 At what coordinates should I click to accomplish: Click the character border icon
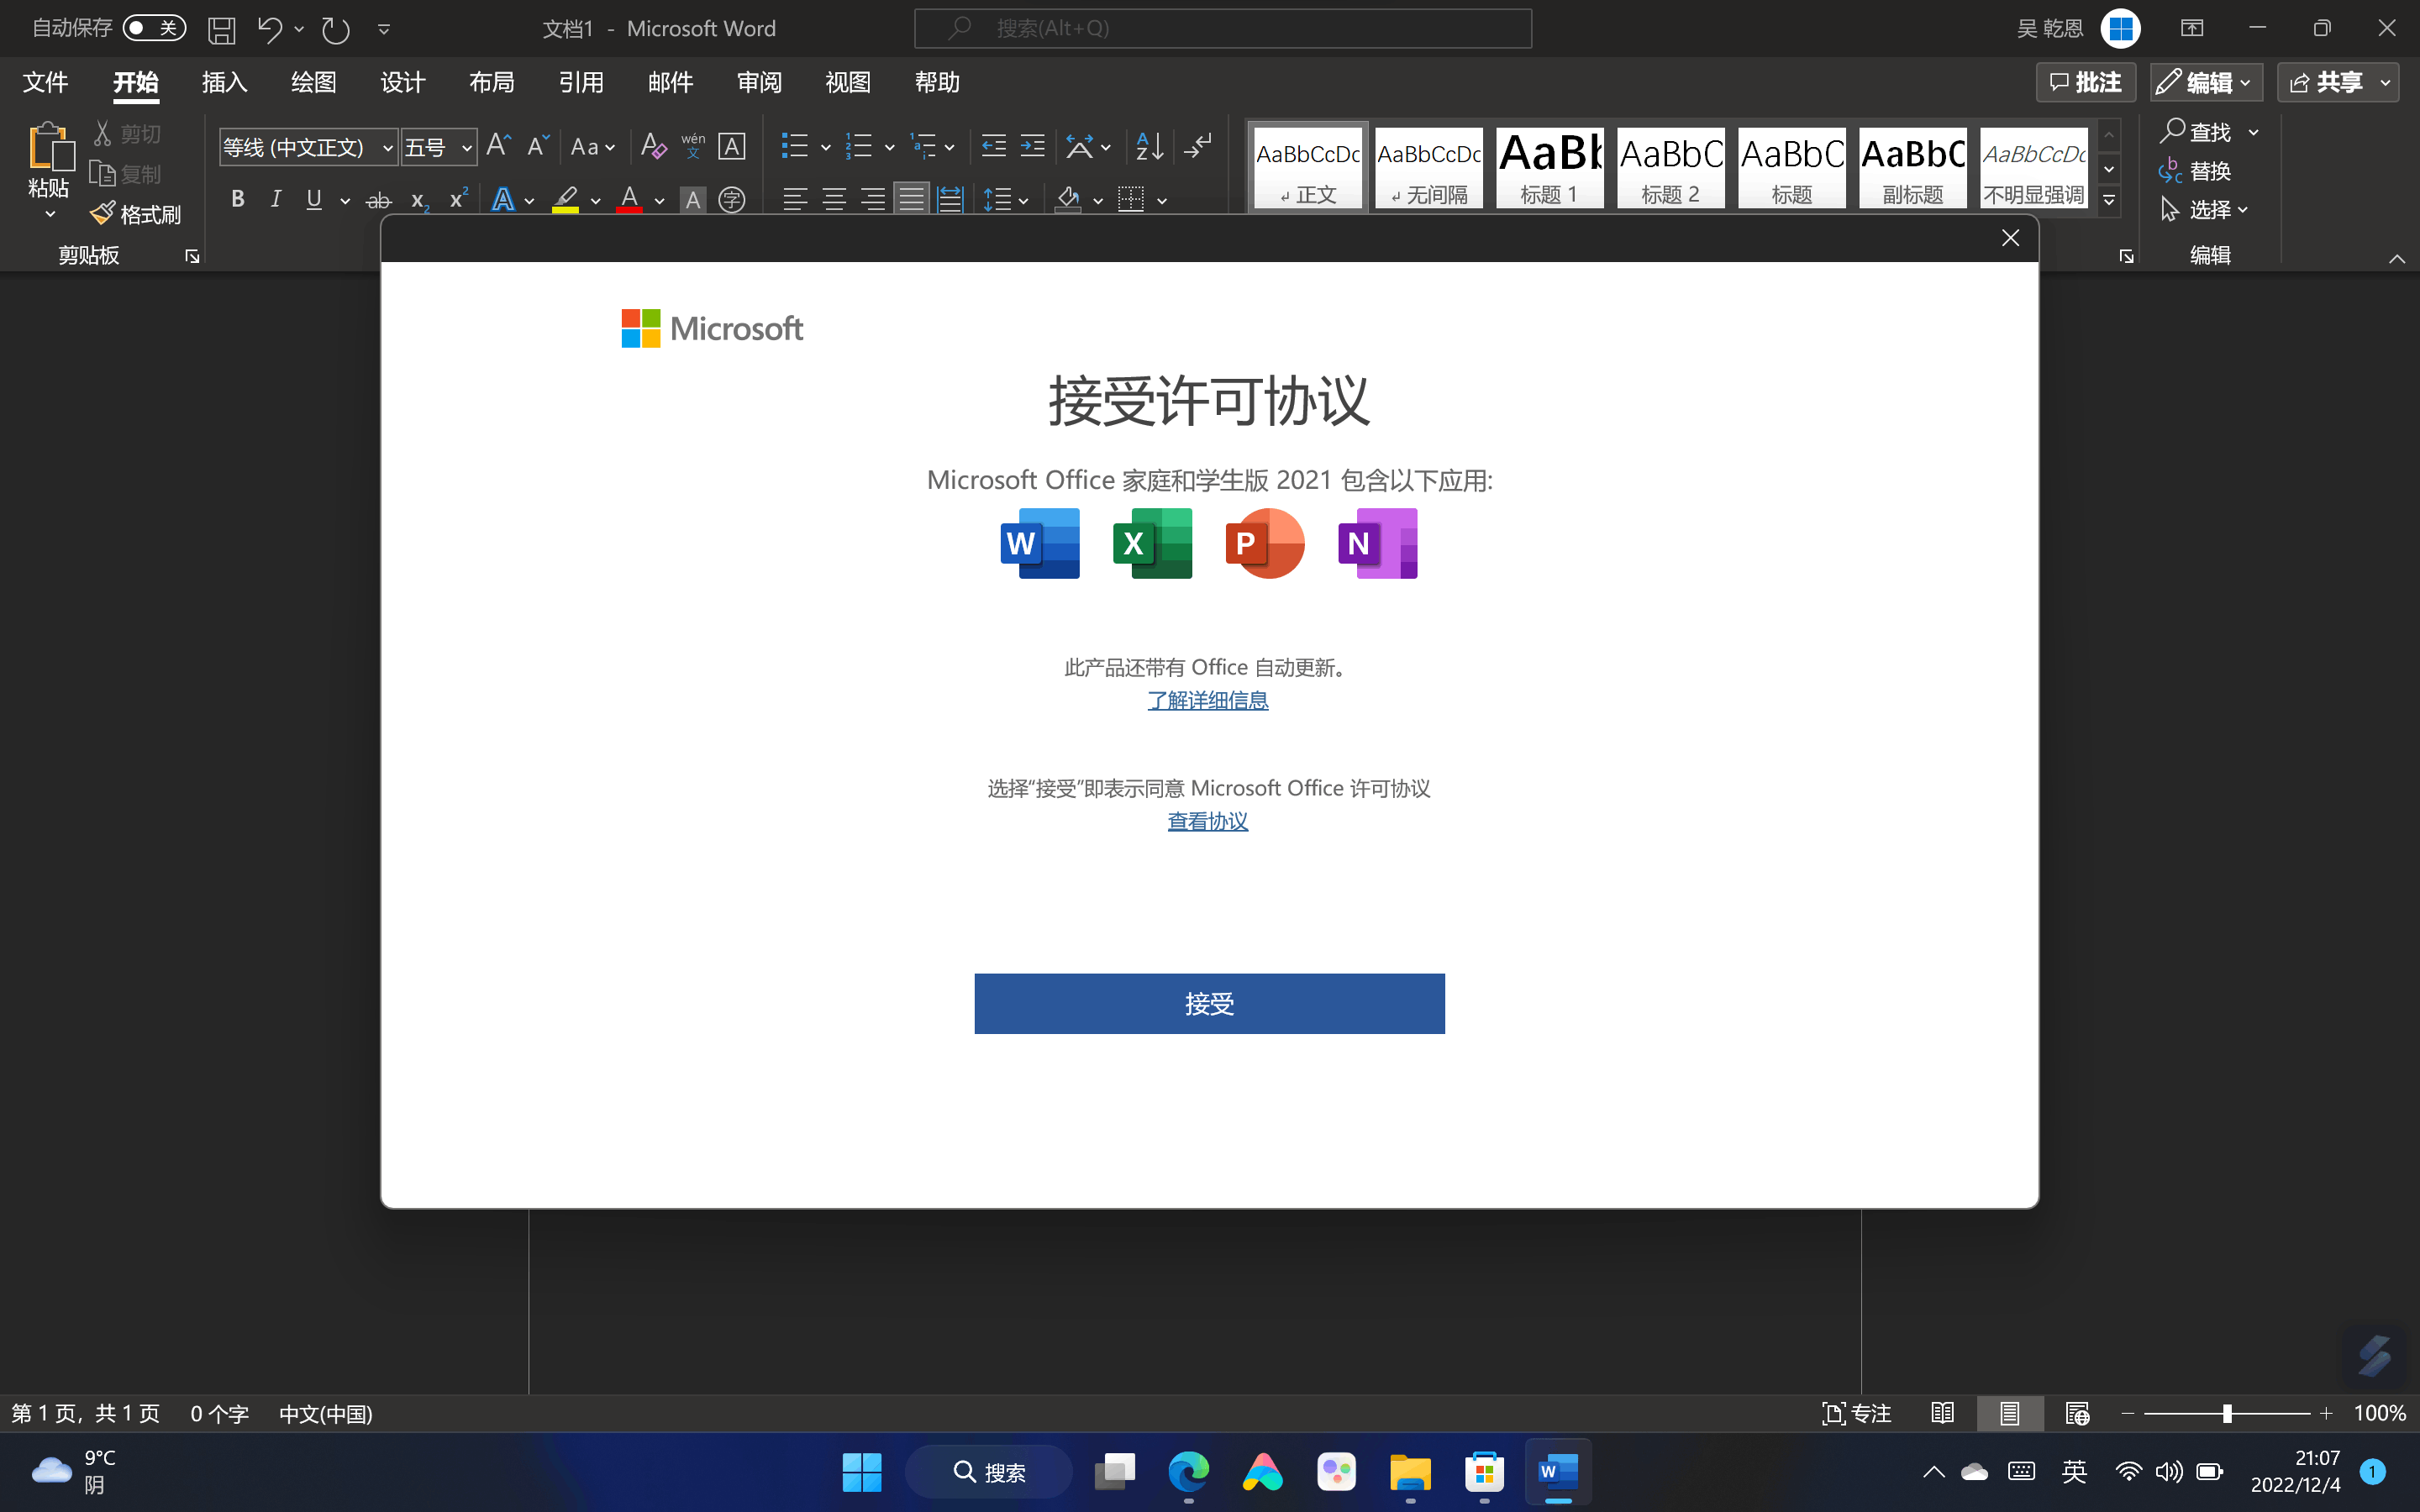(732, 146)
